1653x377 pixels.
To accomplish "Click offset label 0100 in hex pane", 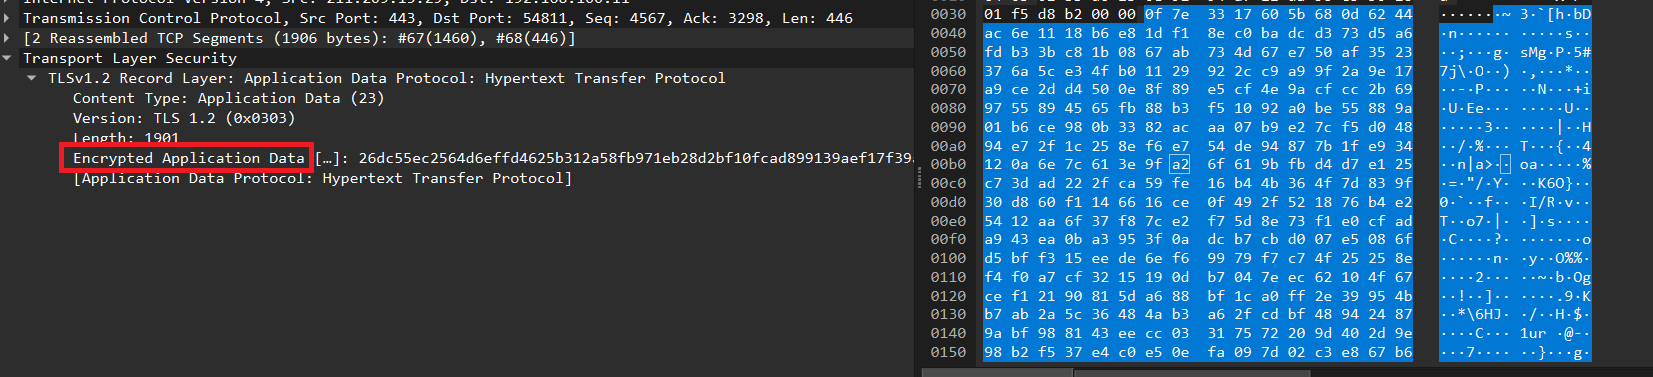I will point(948,258).
